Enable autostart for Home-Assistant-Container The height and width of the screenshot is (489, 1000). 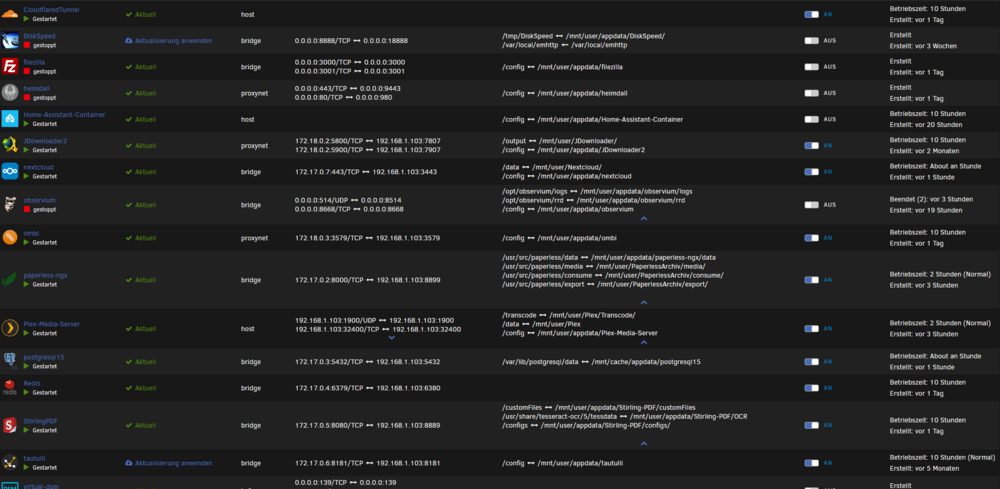811,119
